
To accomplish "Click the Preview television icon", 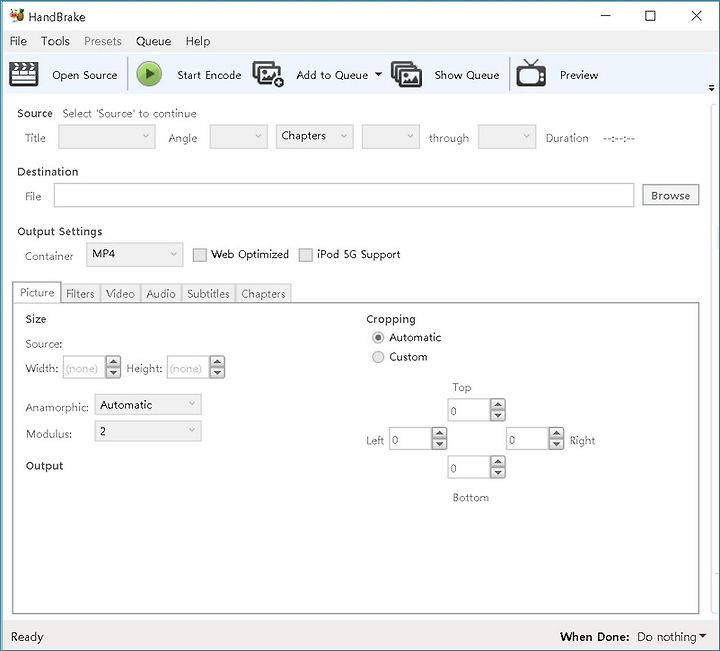I will pyautogui.click(x=531, y=73).
